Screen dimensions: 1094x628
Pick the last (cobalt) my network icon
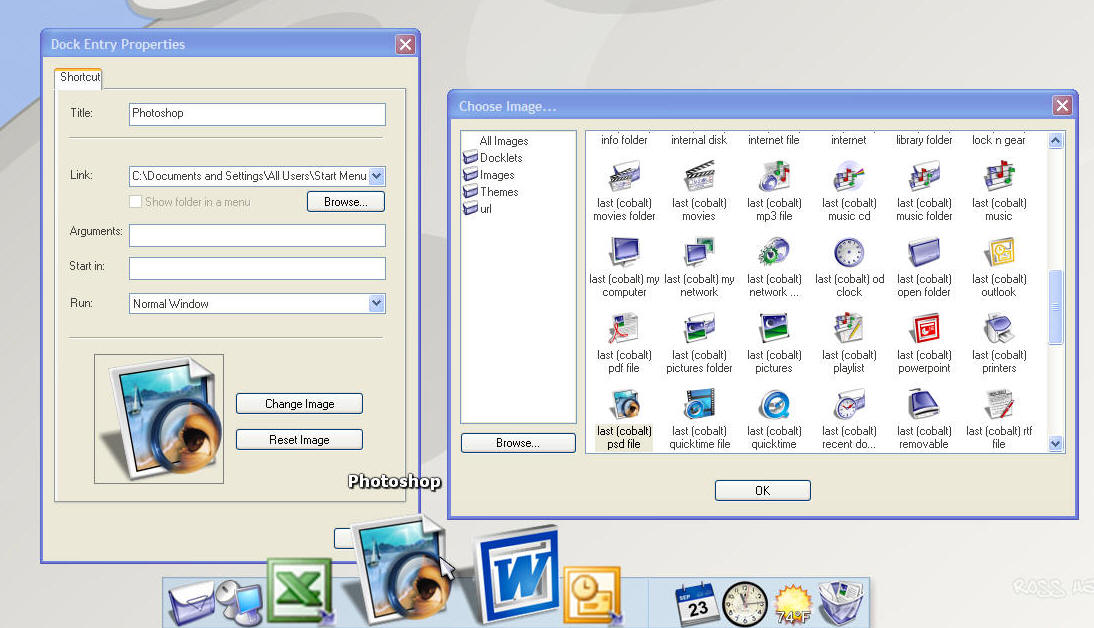(699, 252)
